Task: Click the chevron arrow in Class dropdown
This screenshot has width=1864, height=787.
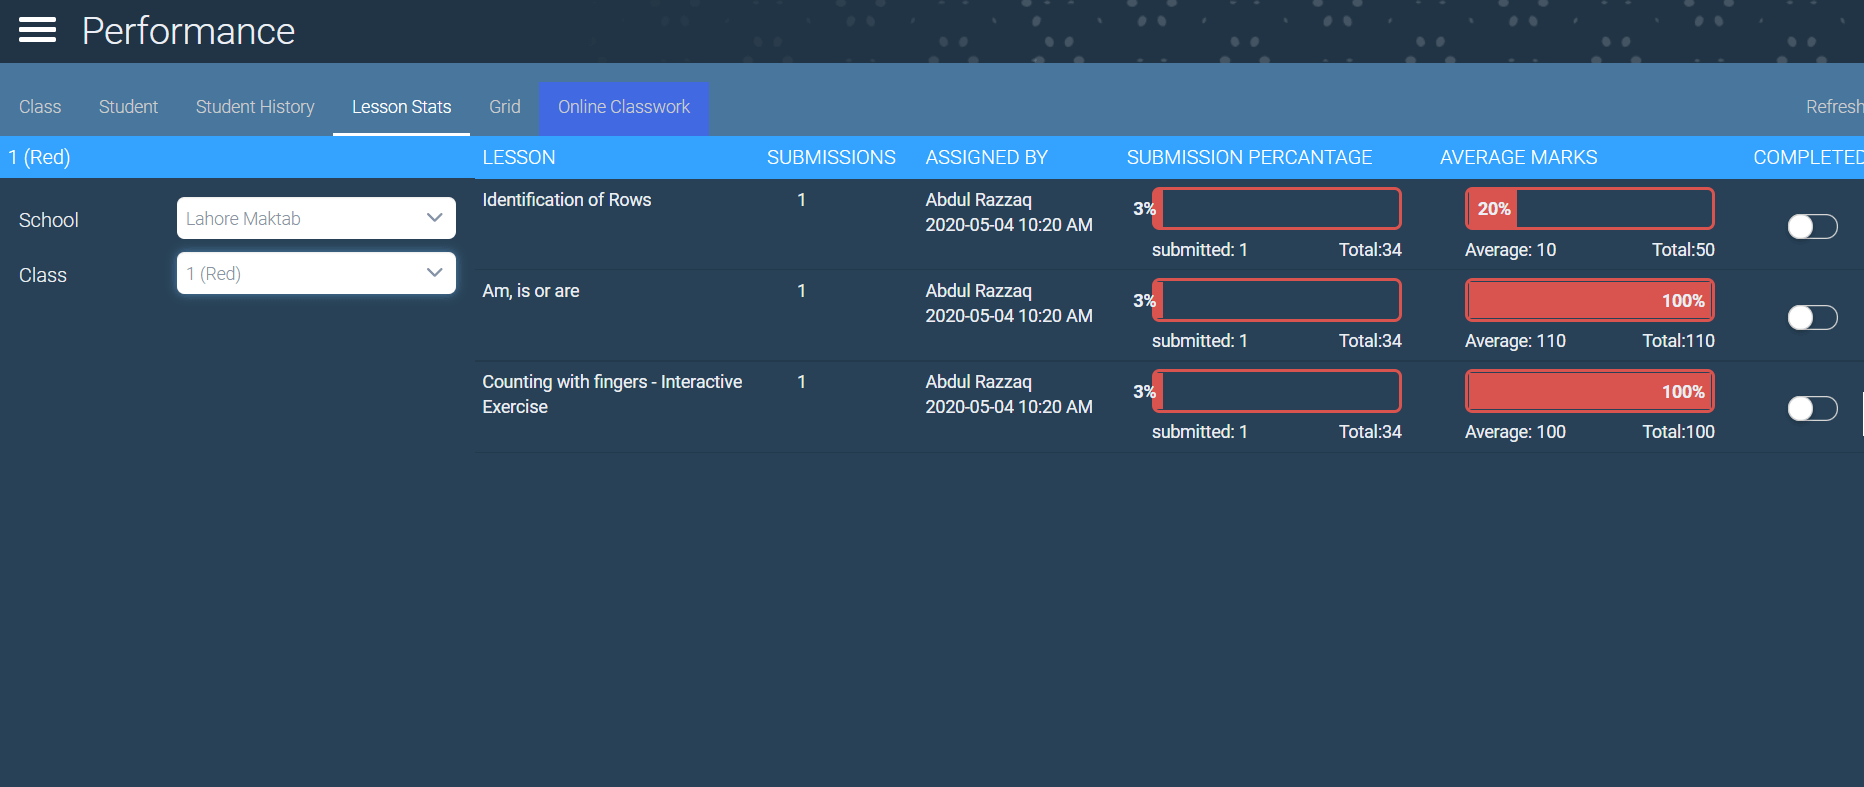Action: [434, 273]
